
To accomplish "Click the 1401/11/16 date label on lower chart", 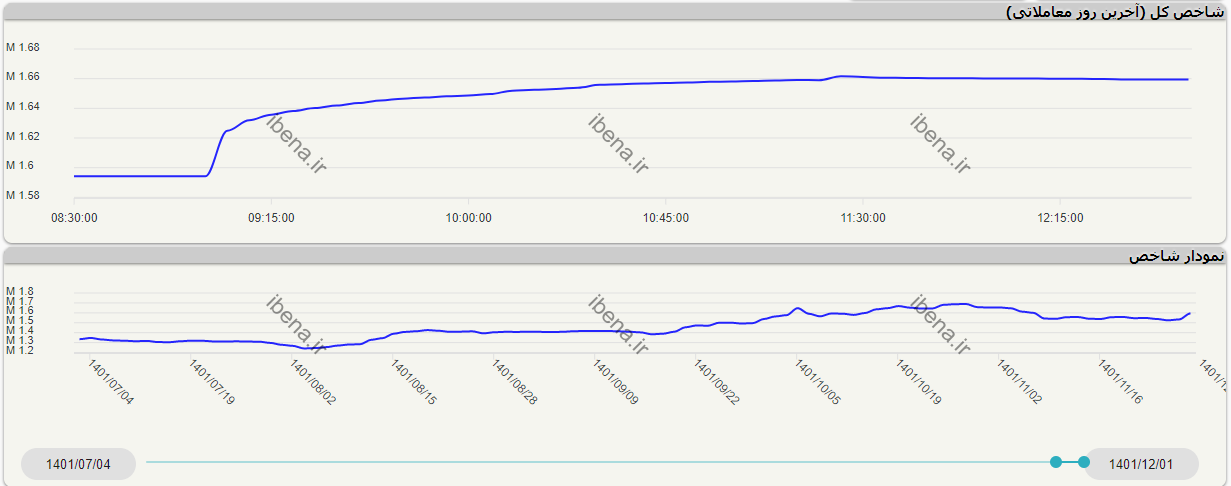I will [1121, 383].
